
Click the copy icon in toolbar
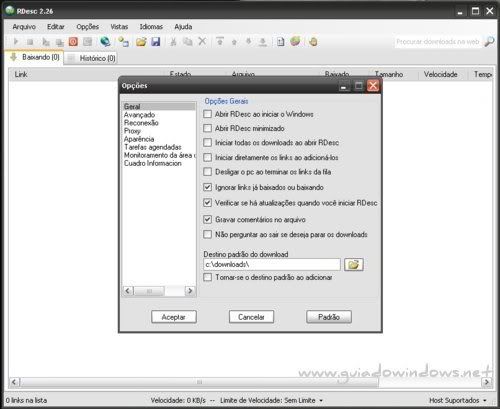tap(188, 42)
